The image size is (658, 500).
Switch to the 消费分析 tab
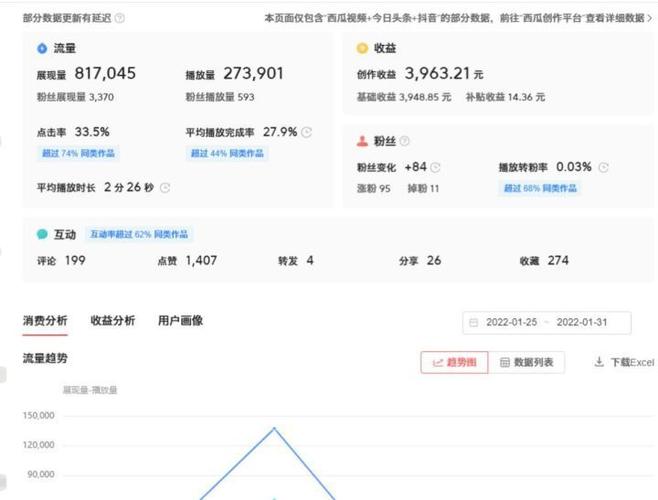[45, 321]
